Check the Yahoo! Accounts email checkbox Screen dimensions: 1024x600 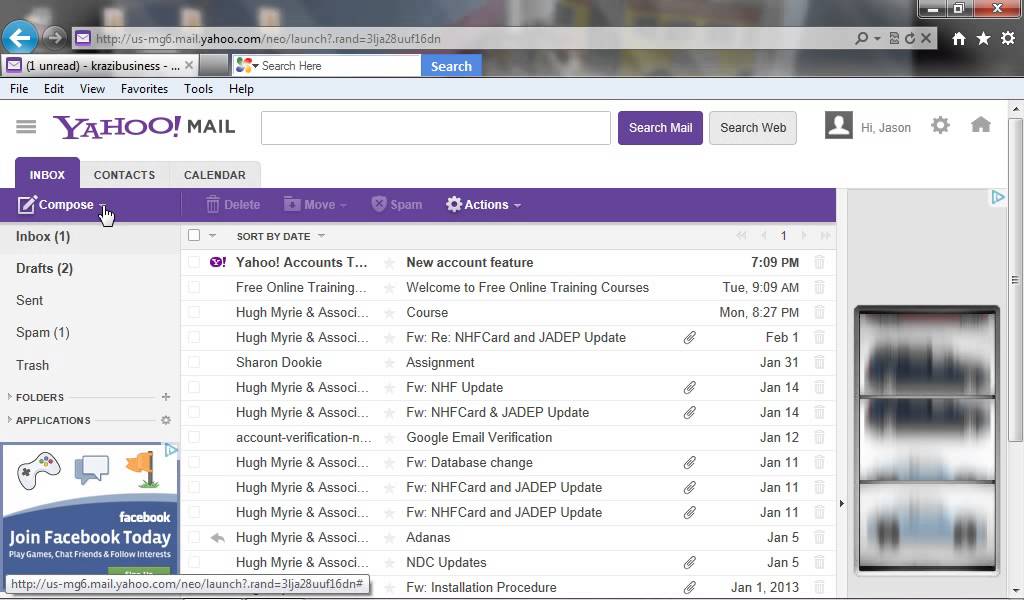pyautogui.click(x=194, y=262)
